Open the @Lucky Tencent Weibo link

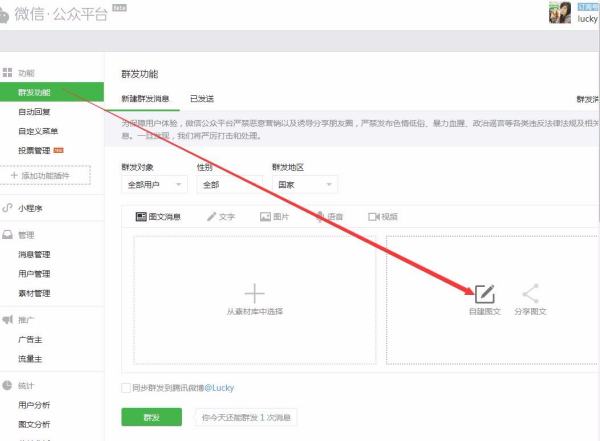(219, 388)
